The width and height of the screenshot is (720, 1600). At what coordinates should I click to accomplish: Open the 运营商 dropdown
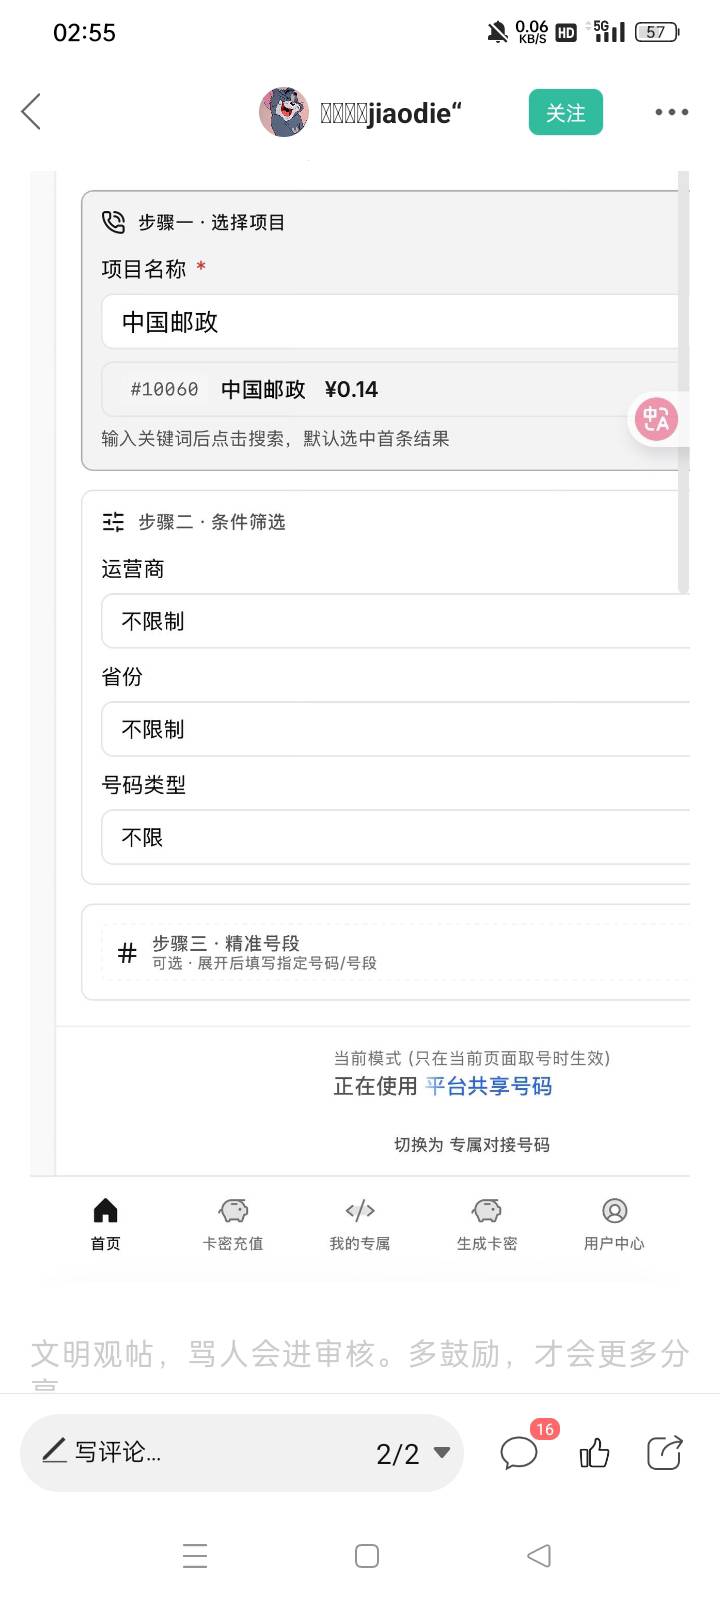point(395,621)
